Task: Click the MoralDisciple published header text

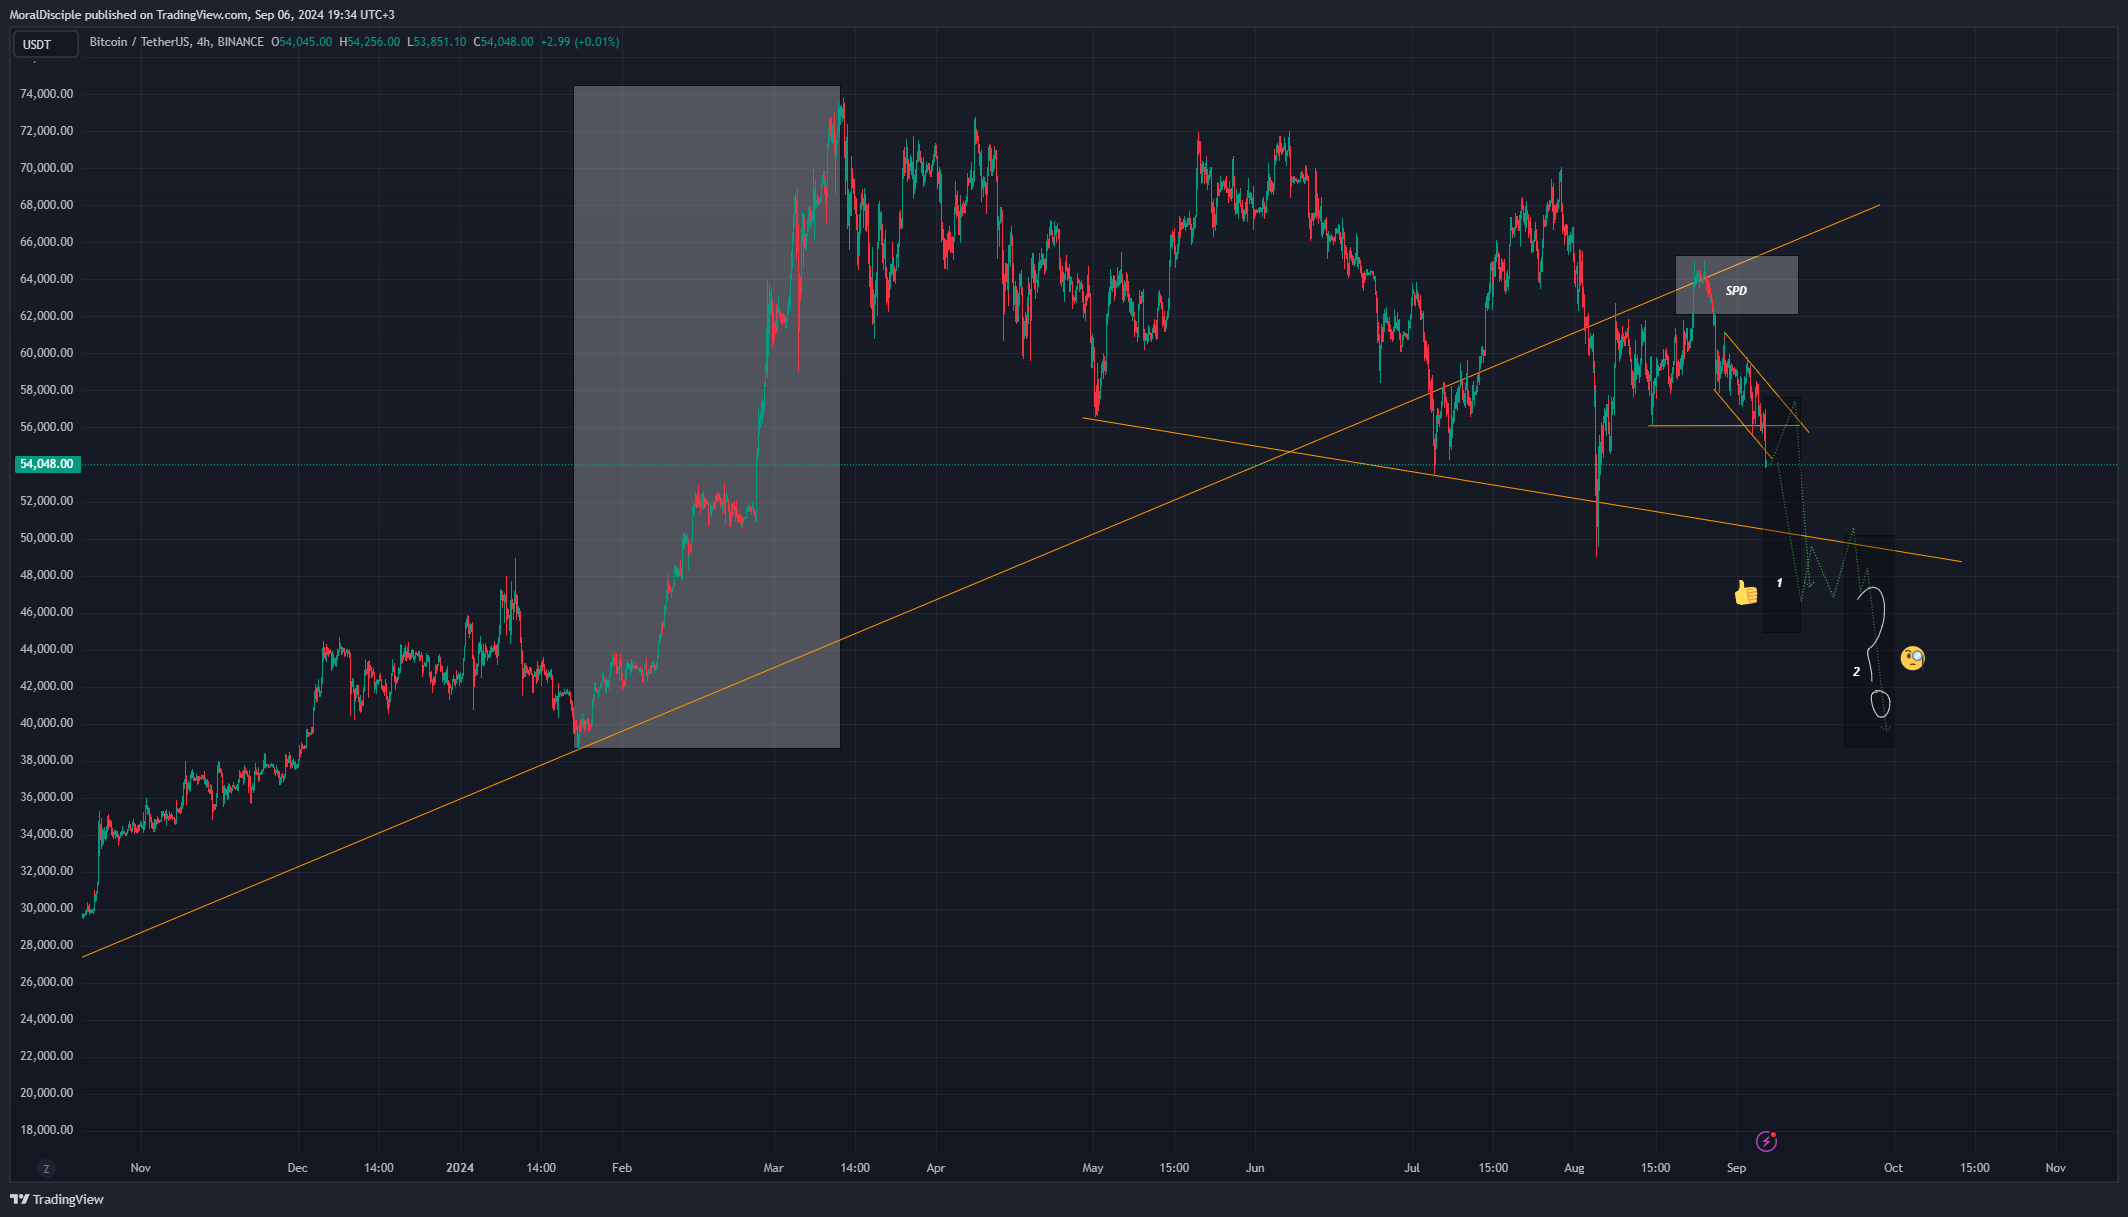Action: (202, 14)
